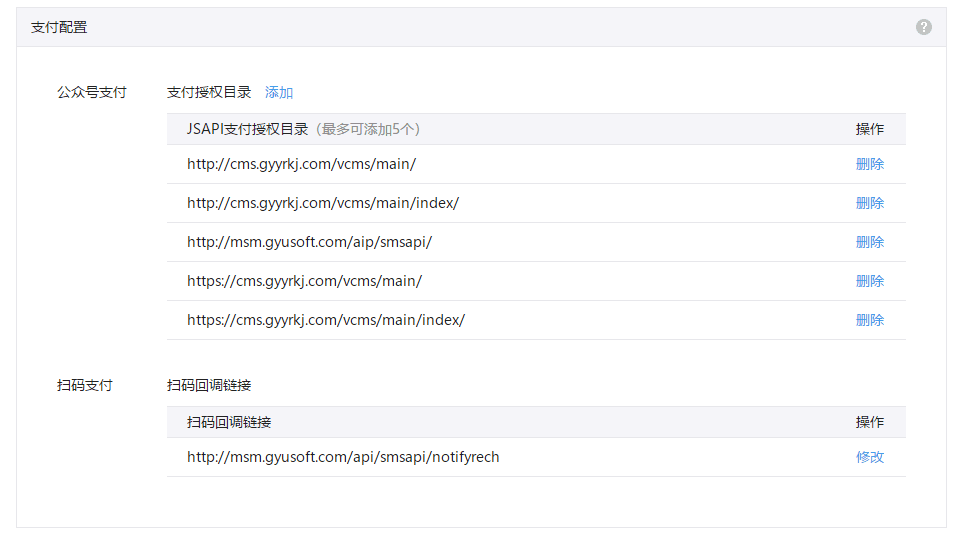This screenshot has height=538, width=953.
Task: Delete the http://msm.gyusoft.com/aip/smsapi/ entry
Action: click(x=870, y=242)
